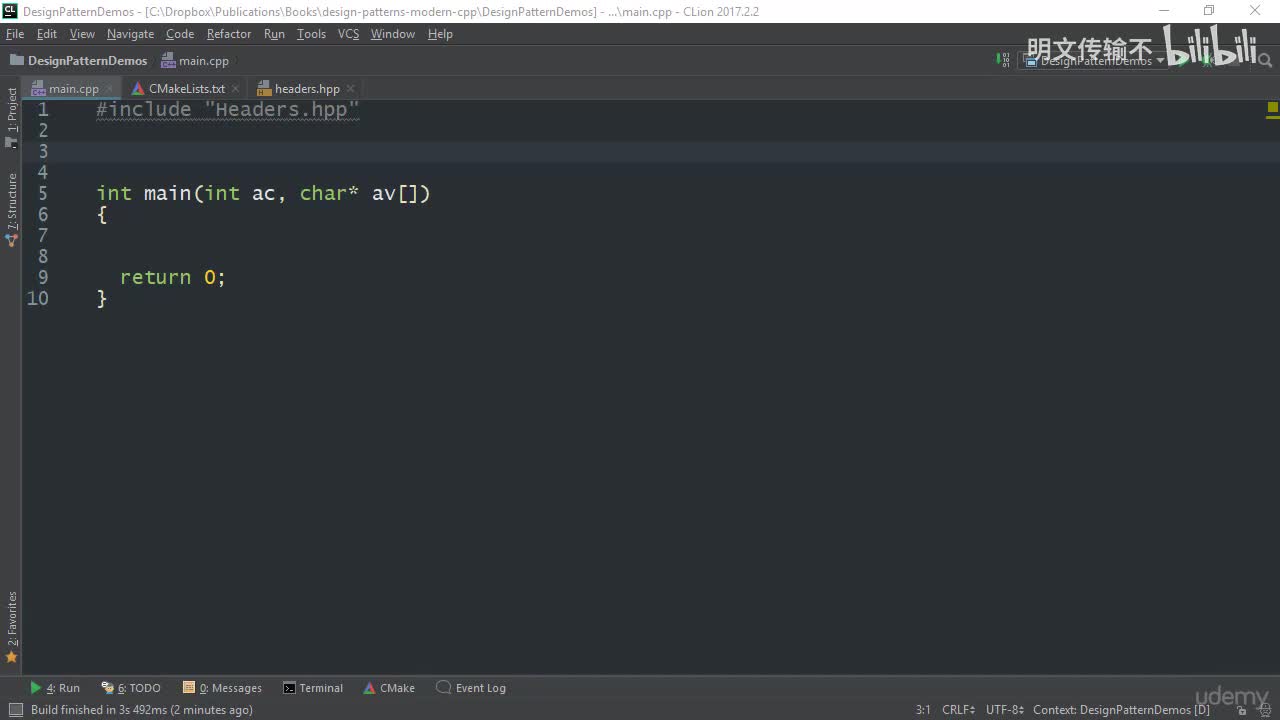Close the main.cpp tab
The width and height of the screenshot is (1280, 720).
pyautogui.click(x=110, y=89)
